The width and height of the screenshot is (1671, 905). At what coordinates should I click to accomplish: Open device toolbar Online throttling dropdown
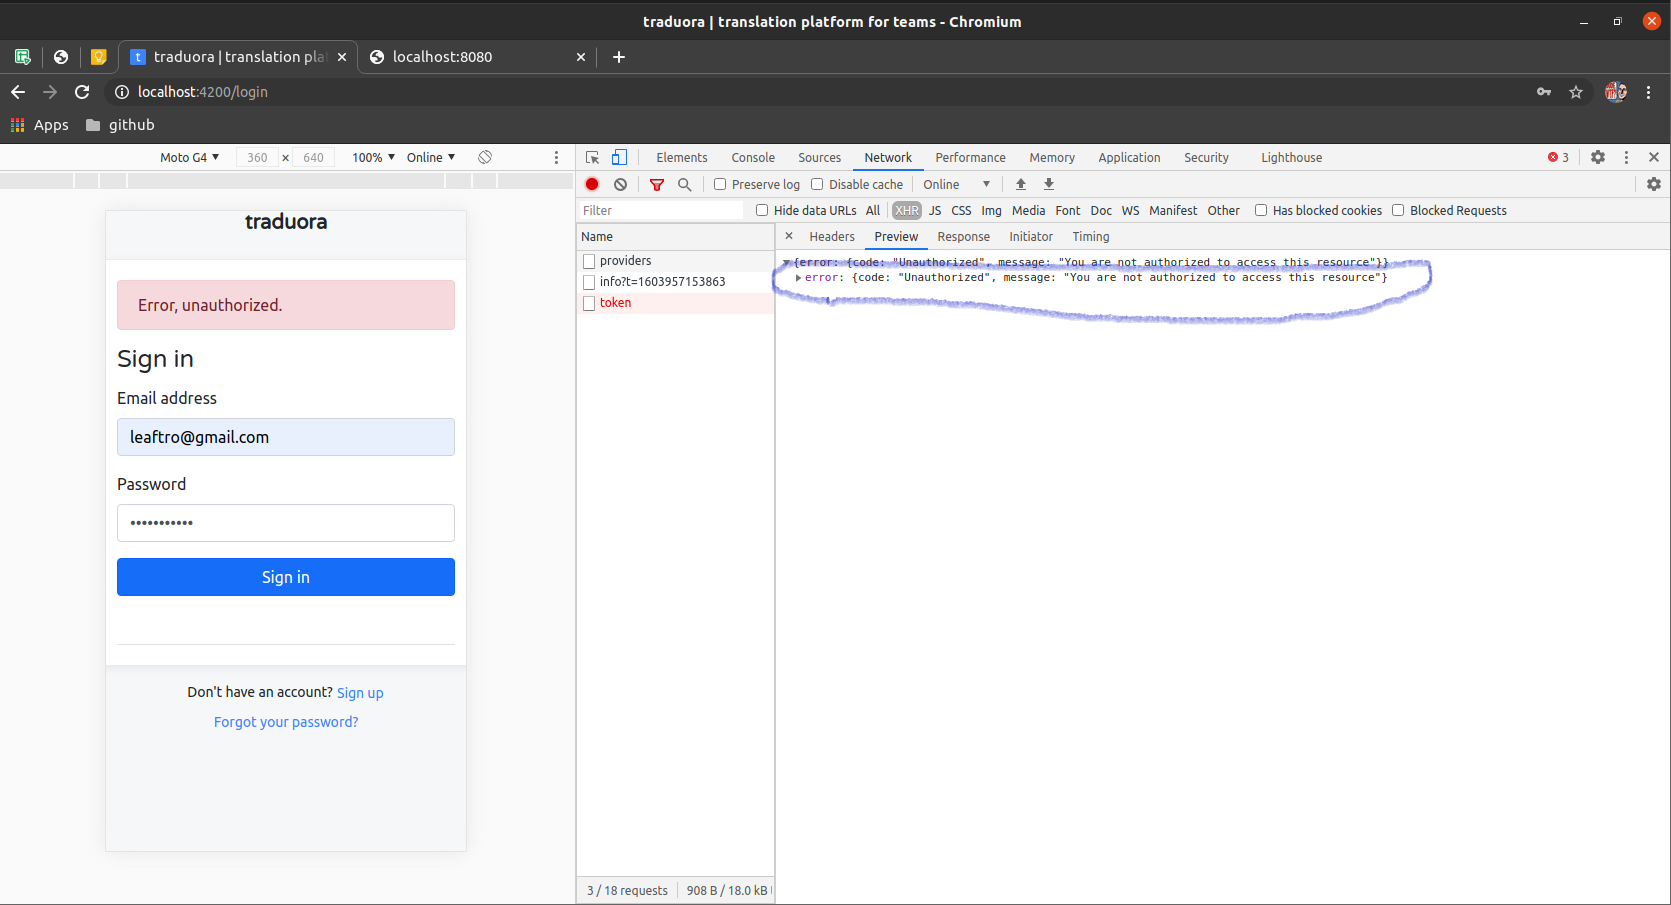pos(431,157)
